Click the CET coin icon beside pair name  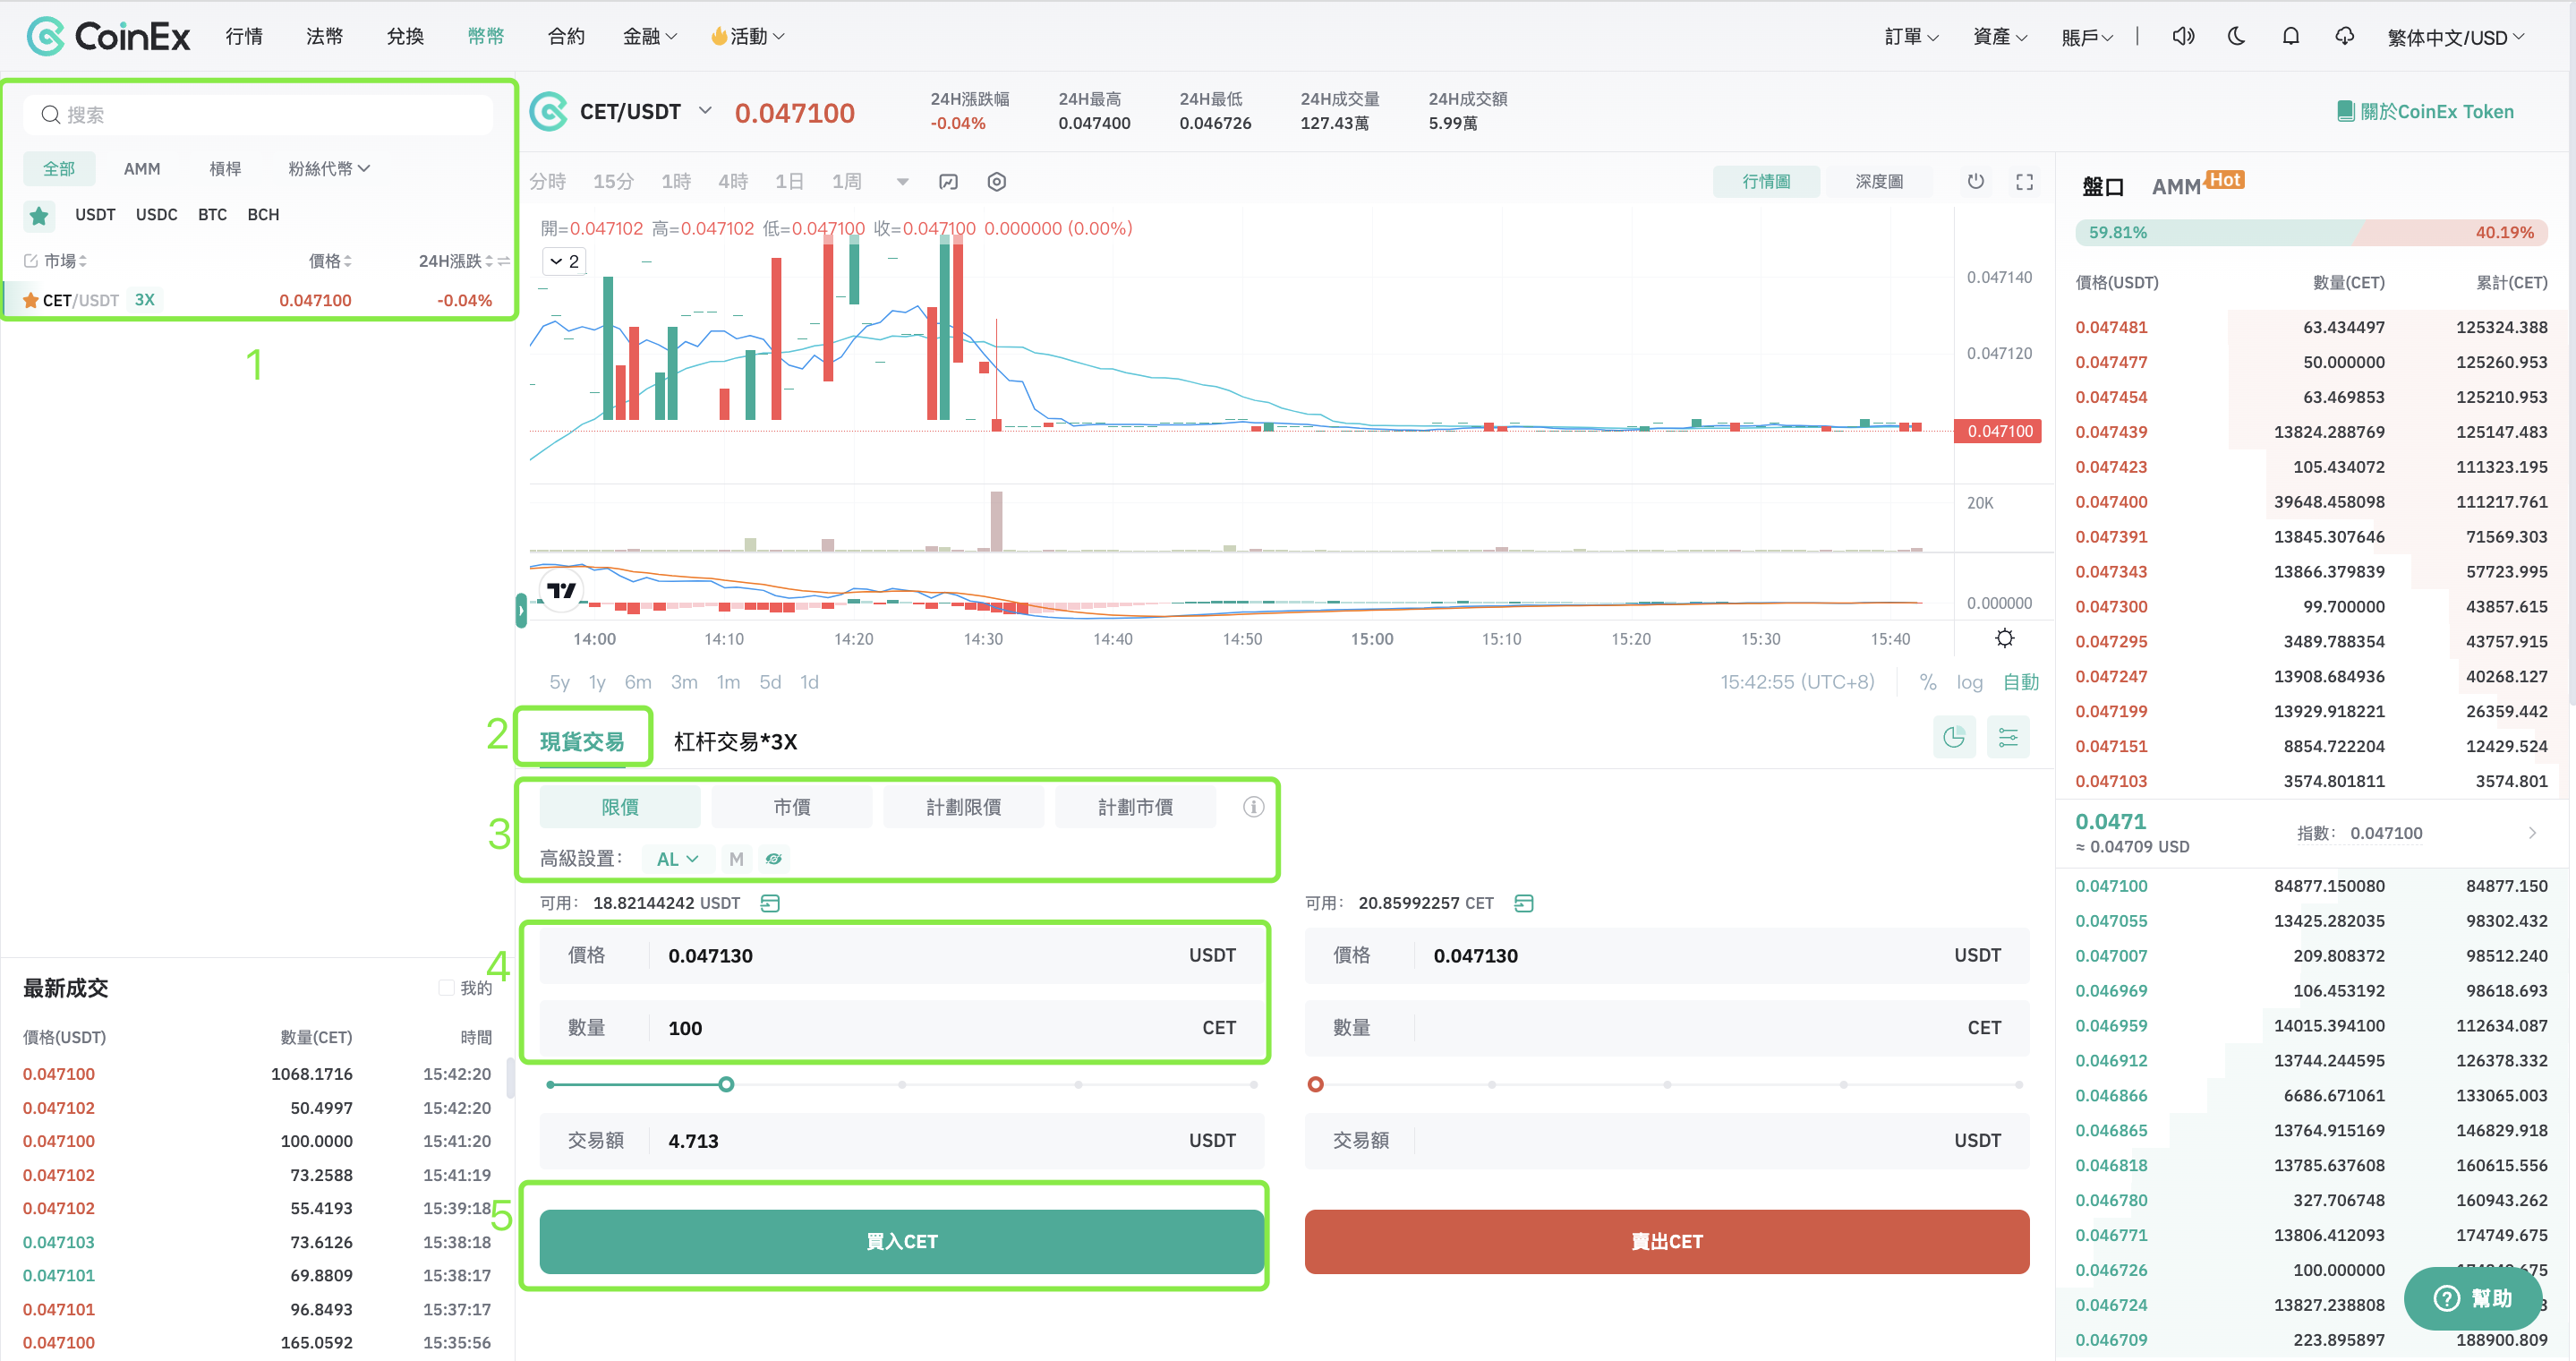549,112
